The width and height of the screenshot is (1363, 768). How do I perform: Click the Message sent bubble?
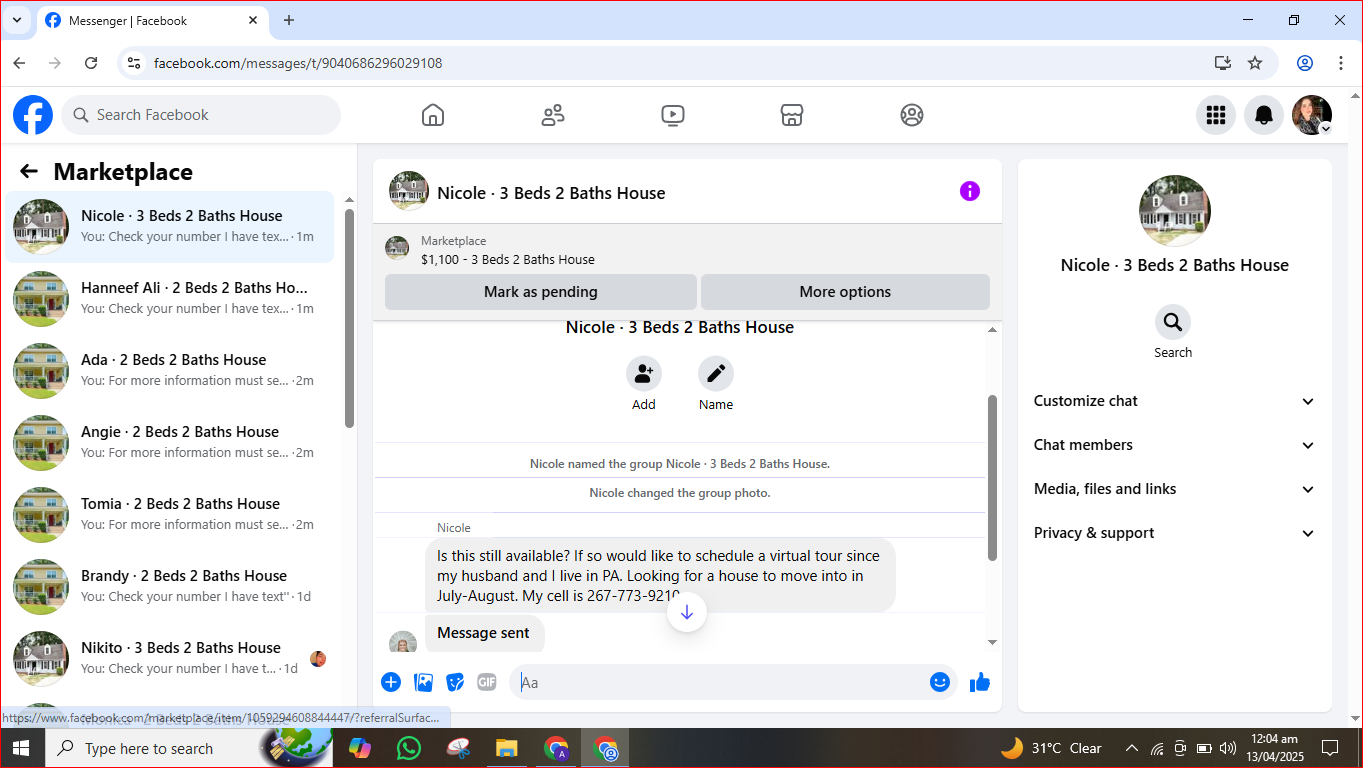click(x=484, y=633)
